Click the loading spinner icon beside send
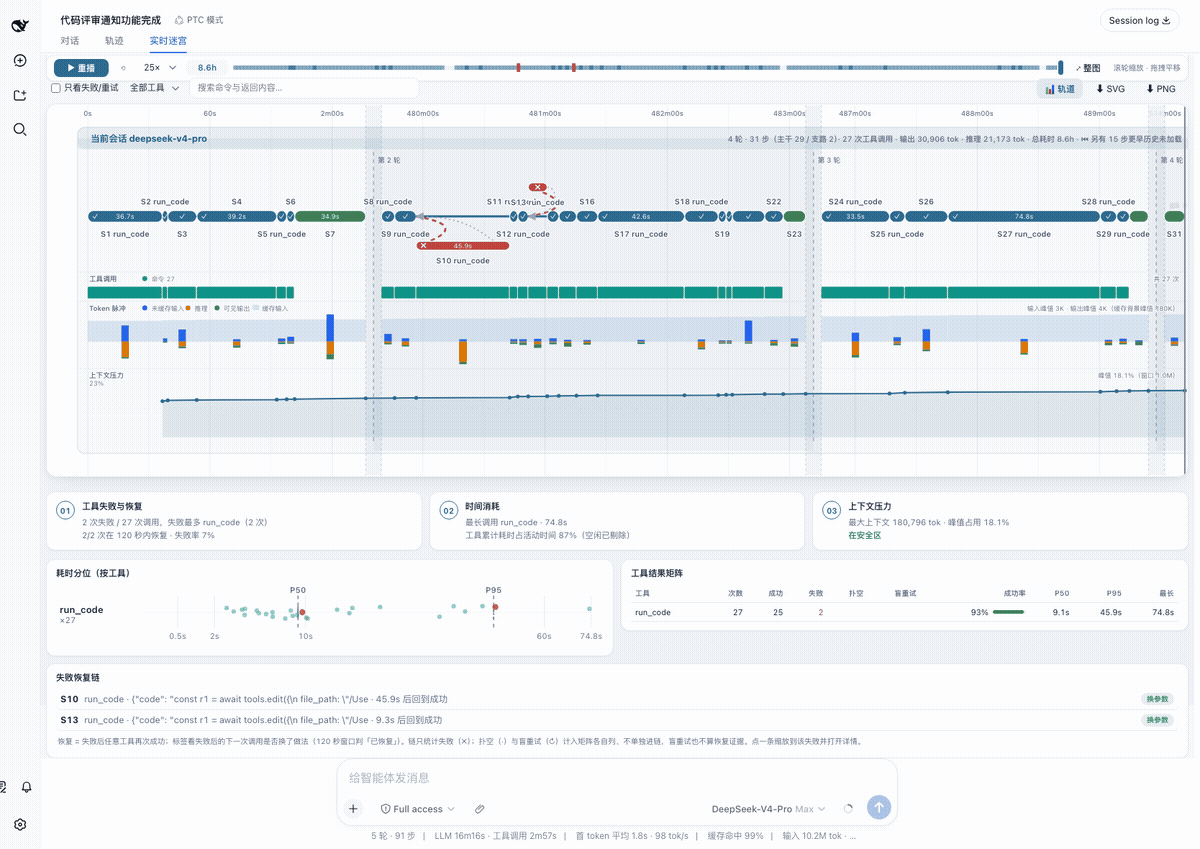The width and height of the screenshot is (1200, 849). click(848, 809)
